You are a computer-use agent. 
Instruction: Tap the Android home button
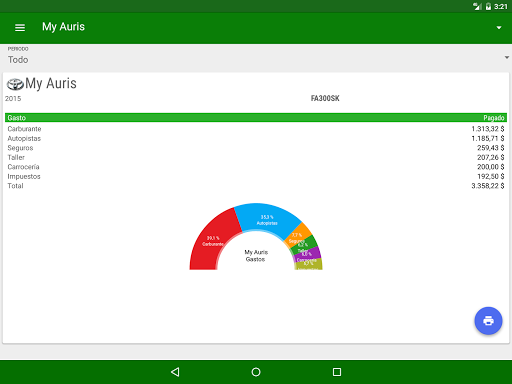click(x=256, y=372)
